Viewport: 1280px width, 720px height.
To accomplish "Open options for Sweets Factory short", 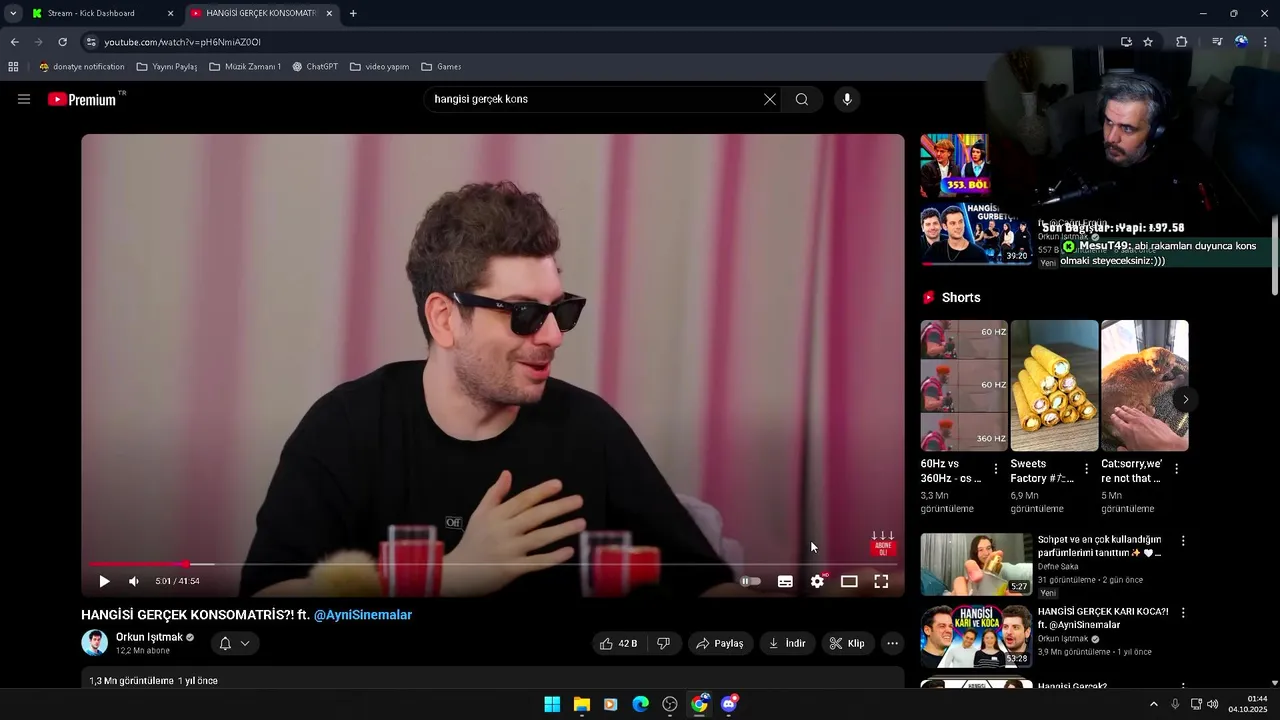I will click(1086, 468).
